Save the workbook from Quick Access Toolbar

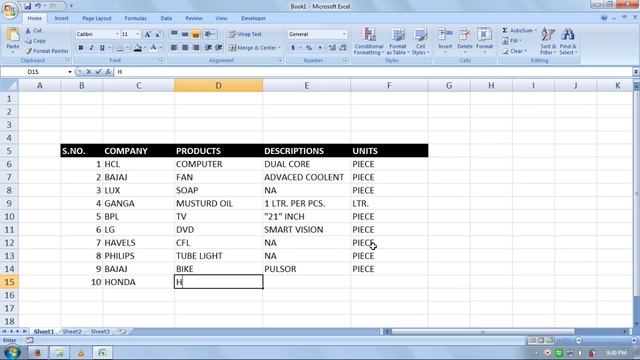point(27,6)
